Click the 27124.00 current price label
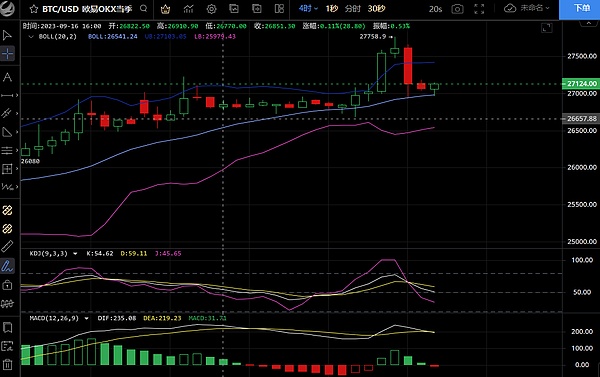This screenshot has width=600, height=377. pos(581,83)
